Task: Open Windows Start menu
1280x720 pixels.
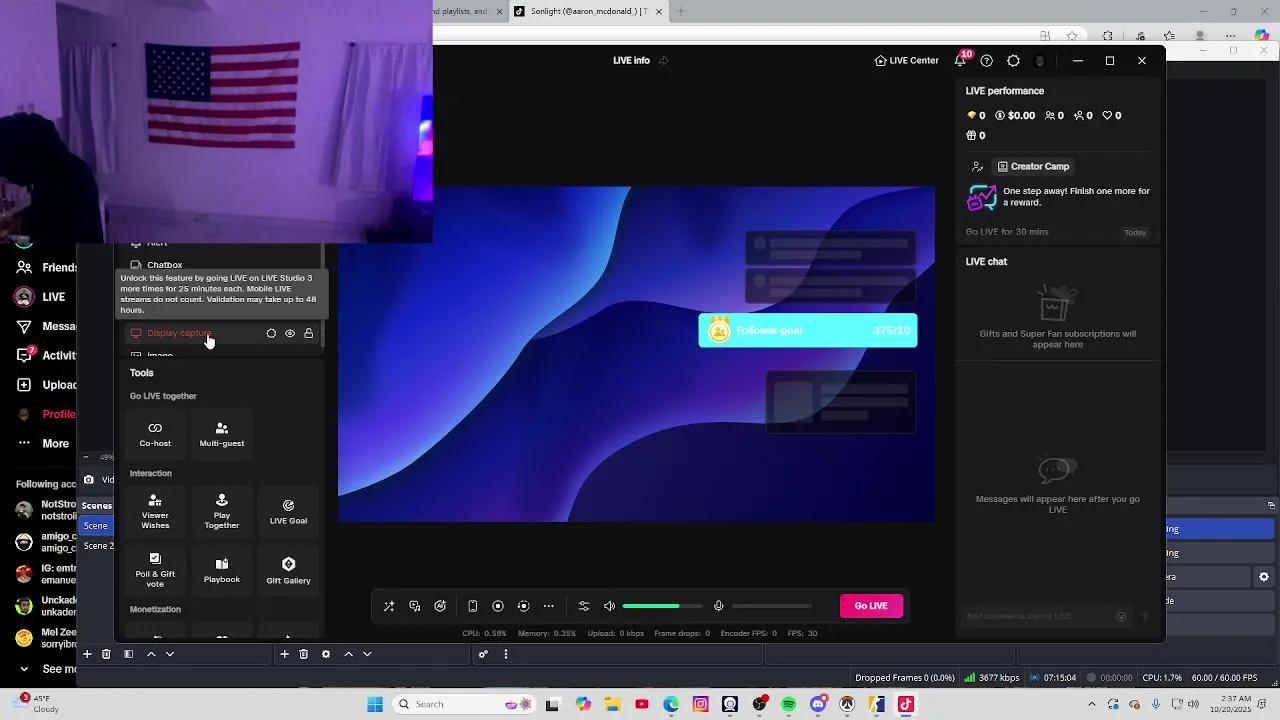Action: [x=375, y=704]
